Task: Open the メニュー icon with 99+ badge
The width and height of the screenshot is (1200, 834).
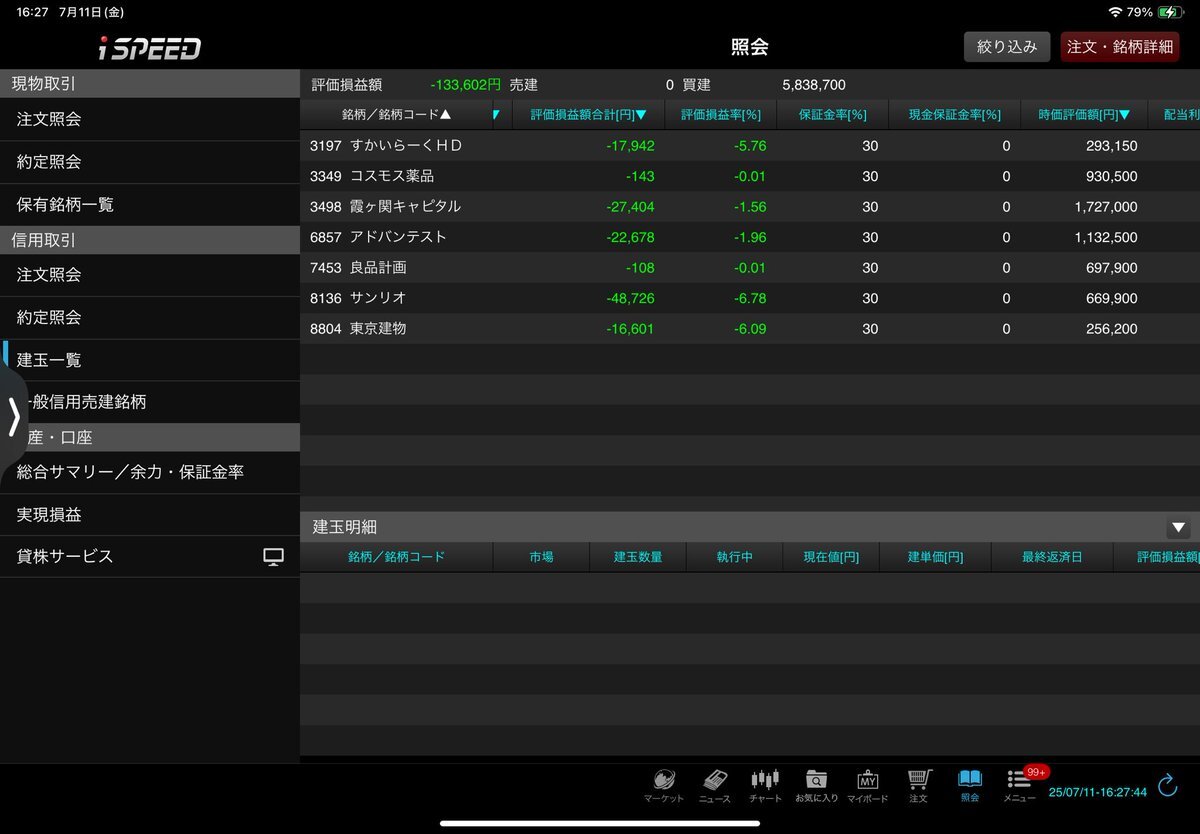Action: 1021,786
